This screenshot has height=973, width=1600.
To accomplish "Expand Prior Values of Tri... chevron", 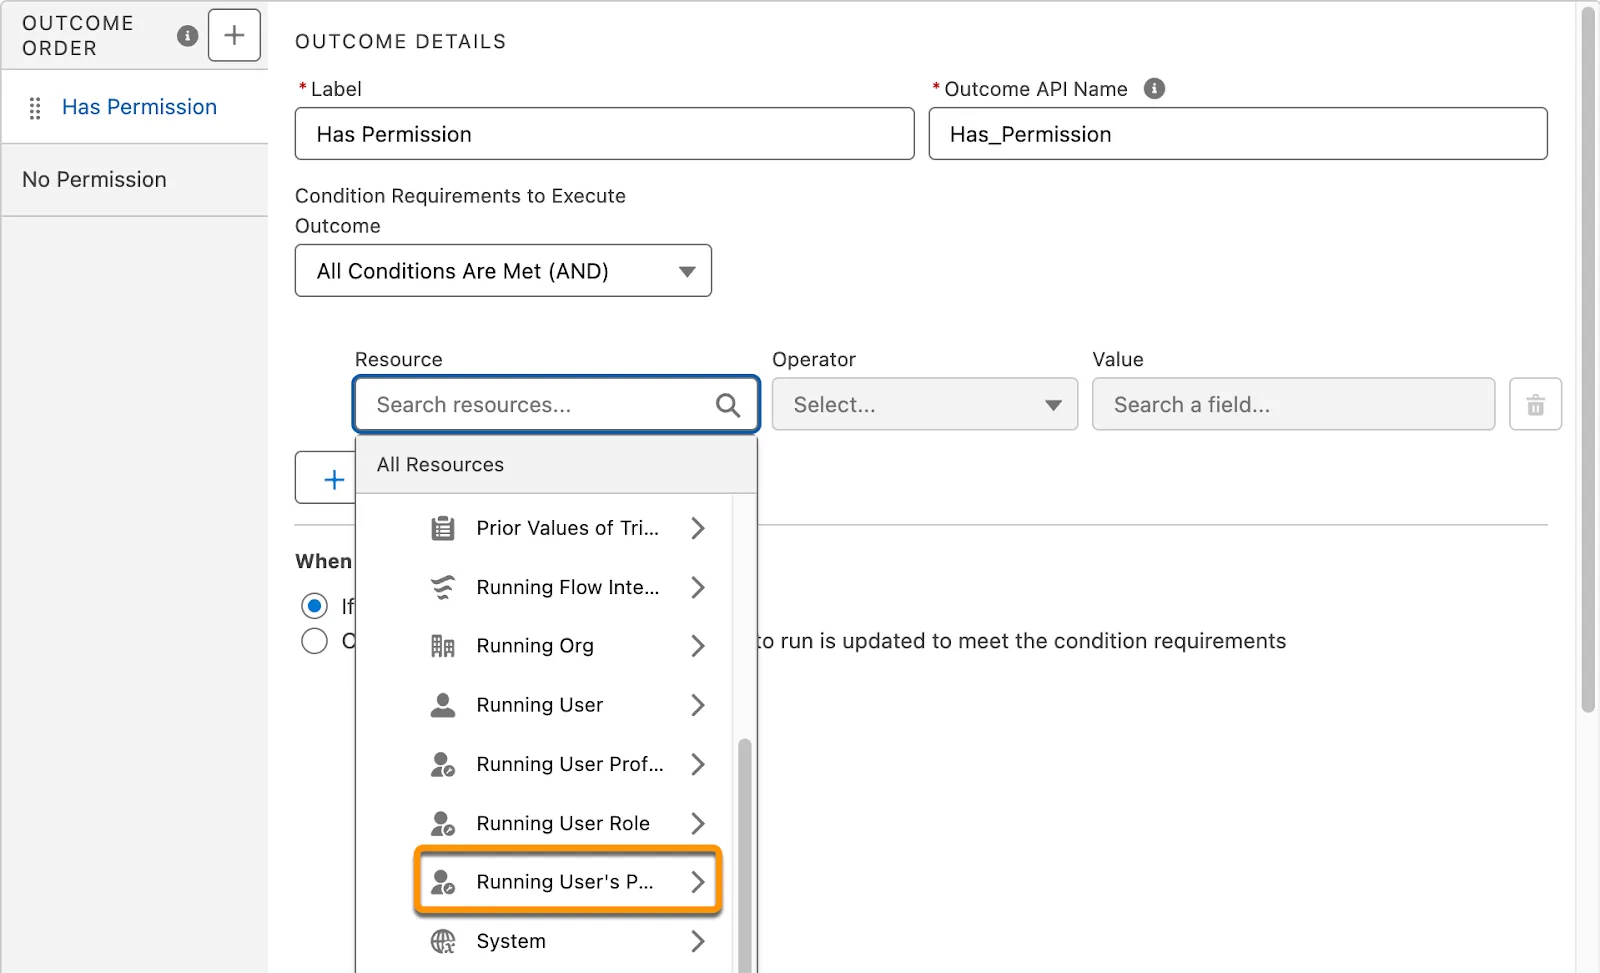I will coord(698,528).
